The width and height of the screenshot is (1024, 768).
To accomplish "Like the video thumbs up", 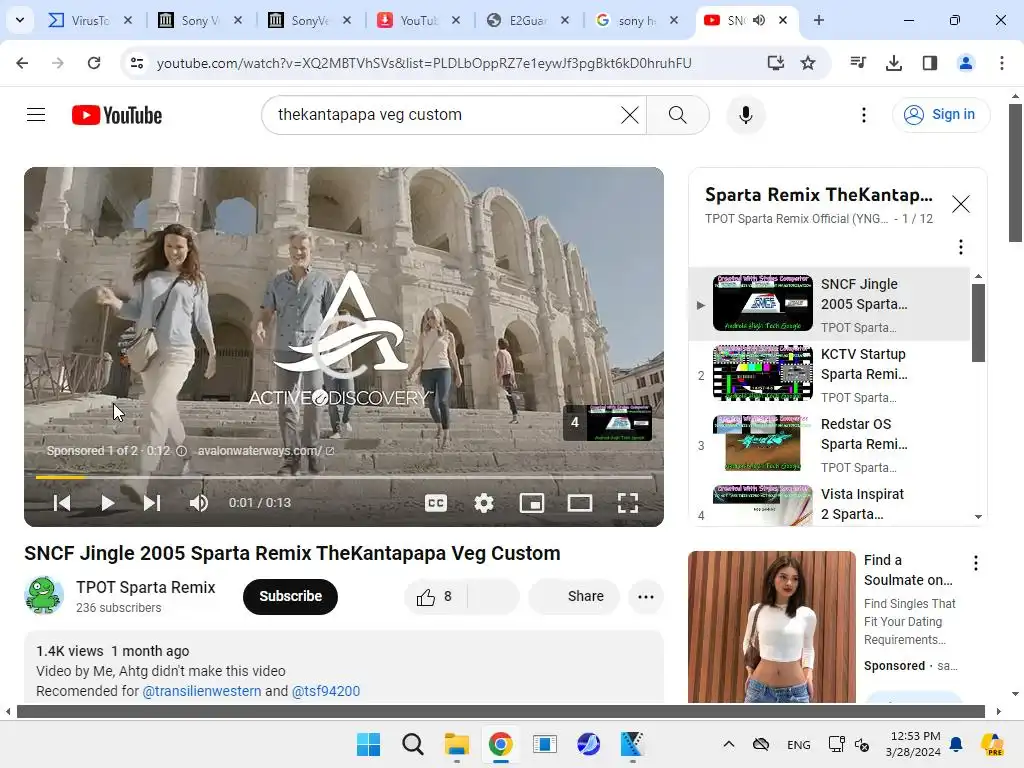I will coord(435,596).
